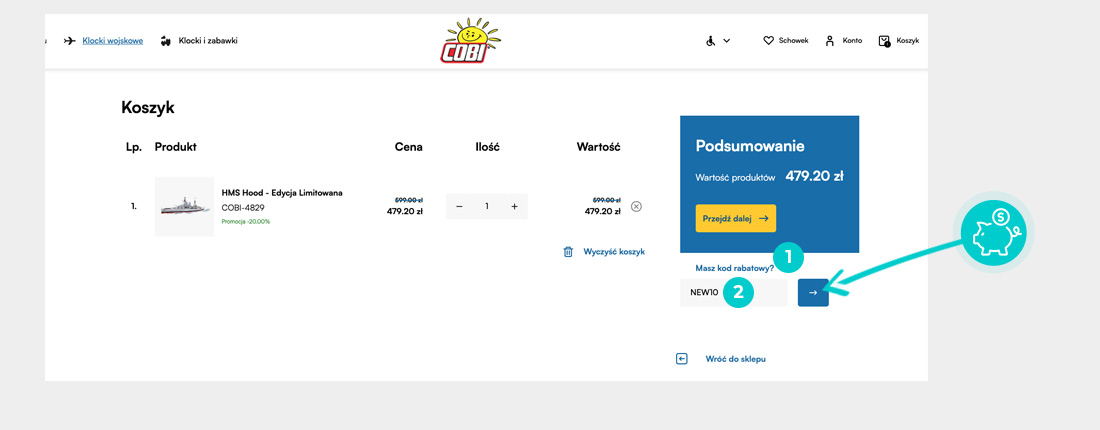Apply discount code with the arrow button
1100x430 pixels.
coord(813,292)
